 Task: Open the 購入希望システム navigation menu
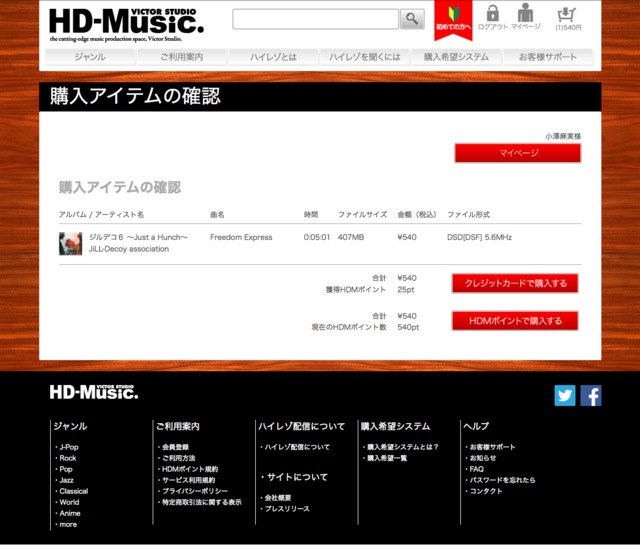(x=456, y=57)
